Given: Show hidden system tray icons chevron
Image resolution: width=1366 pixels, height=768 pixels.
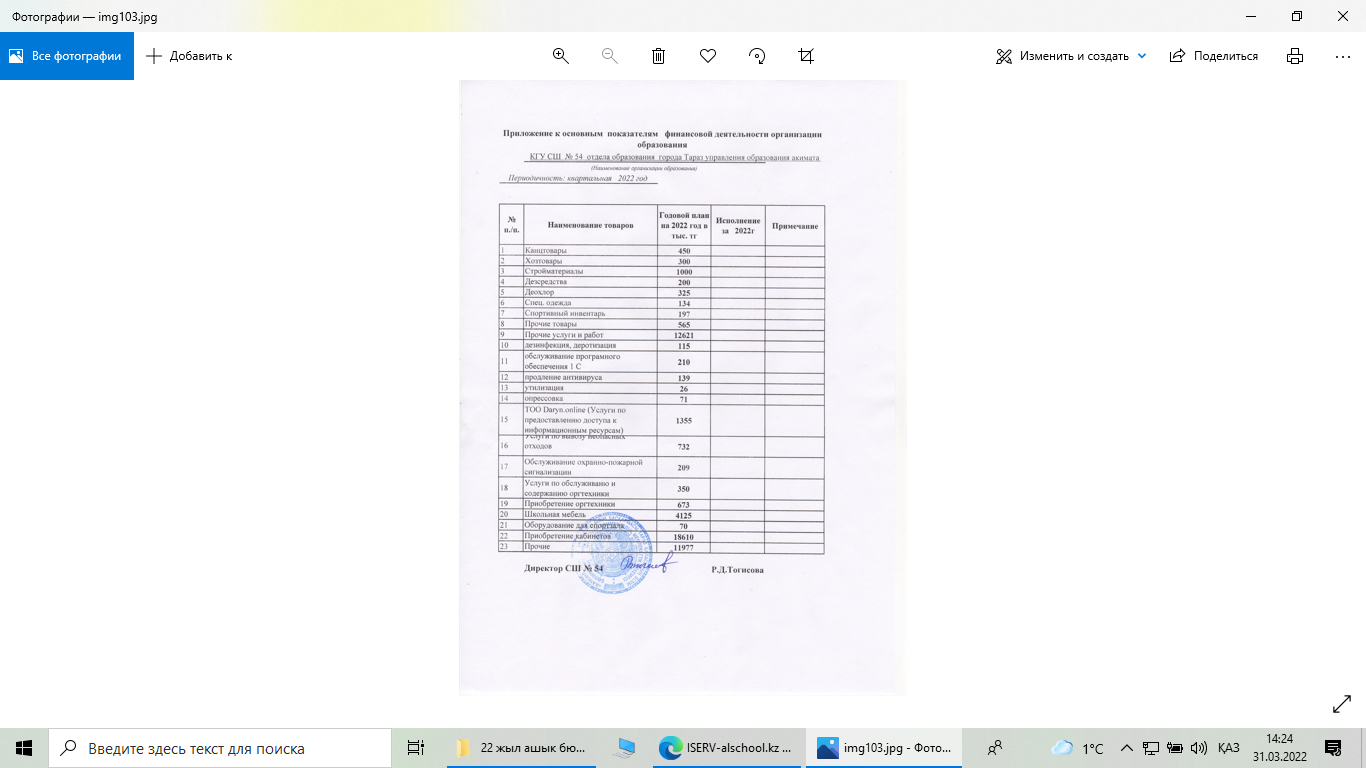Looking at the screenshot, I should coord(1127,748).
